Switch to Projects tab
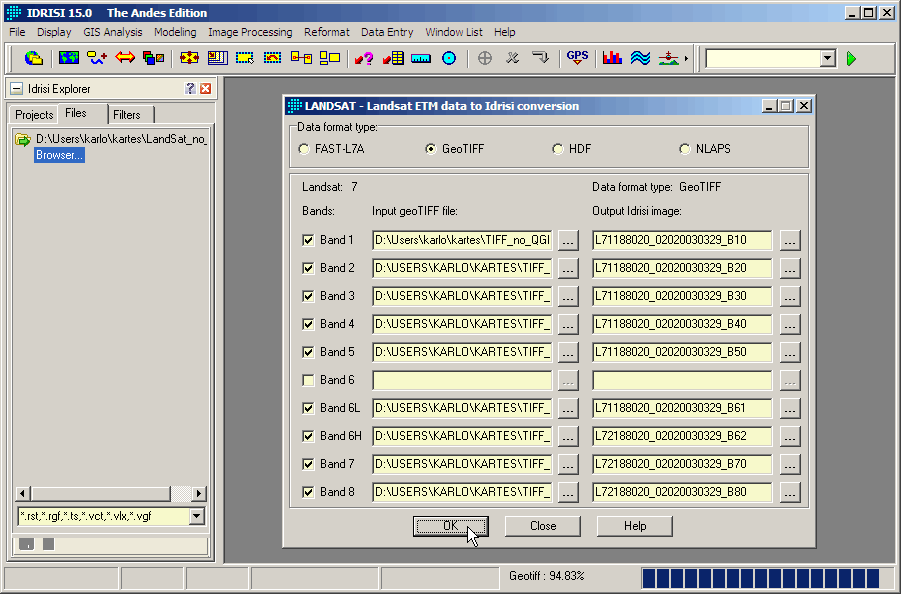The height and width of the screenshot is (594, 901). point(34,115)
